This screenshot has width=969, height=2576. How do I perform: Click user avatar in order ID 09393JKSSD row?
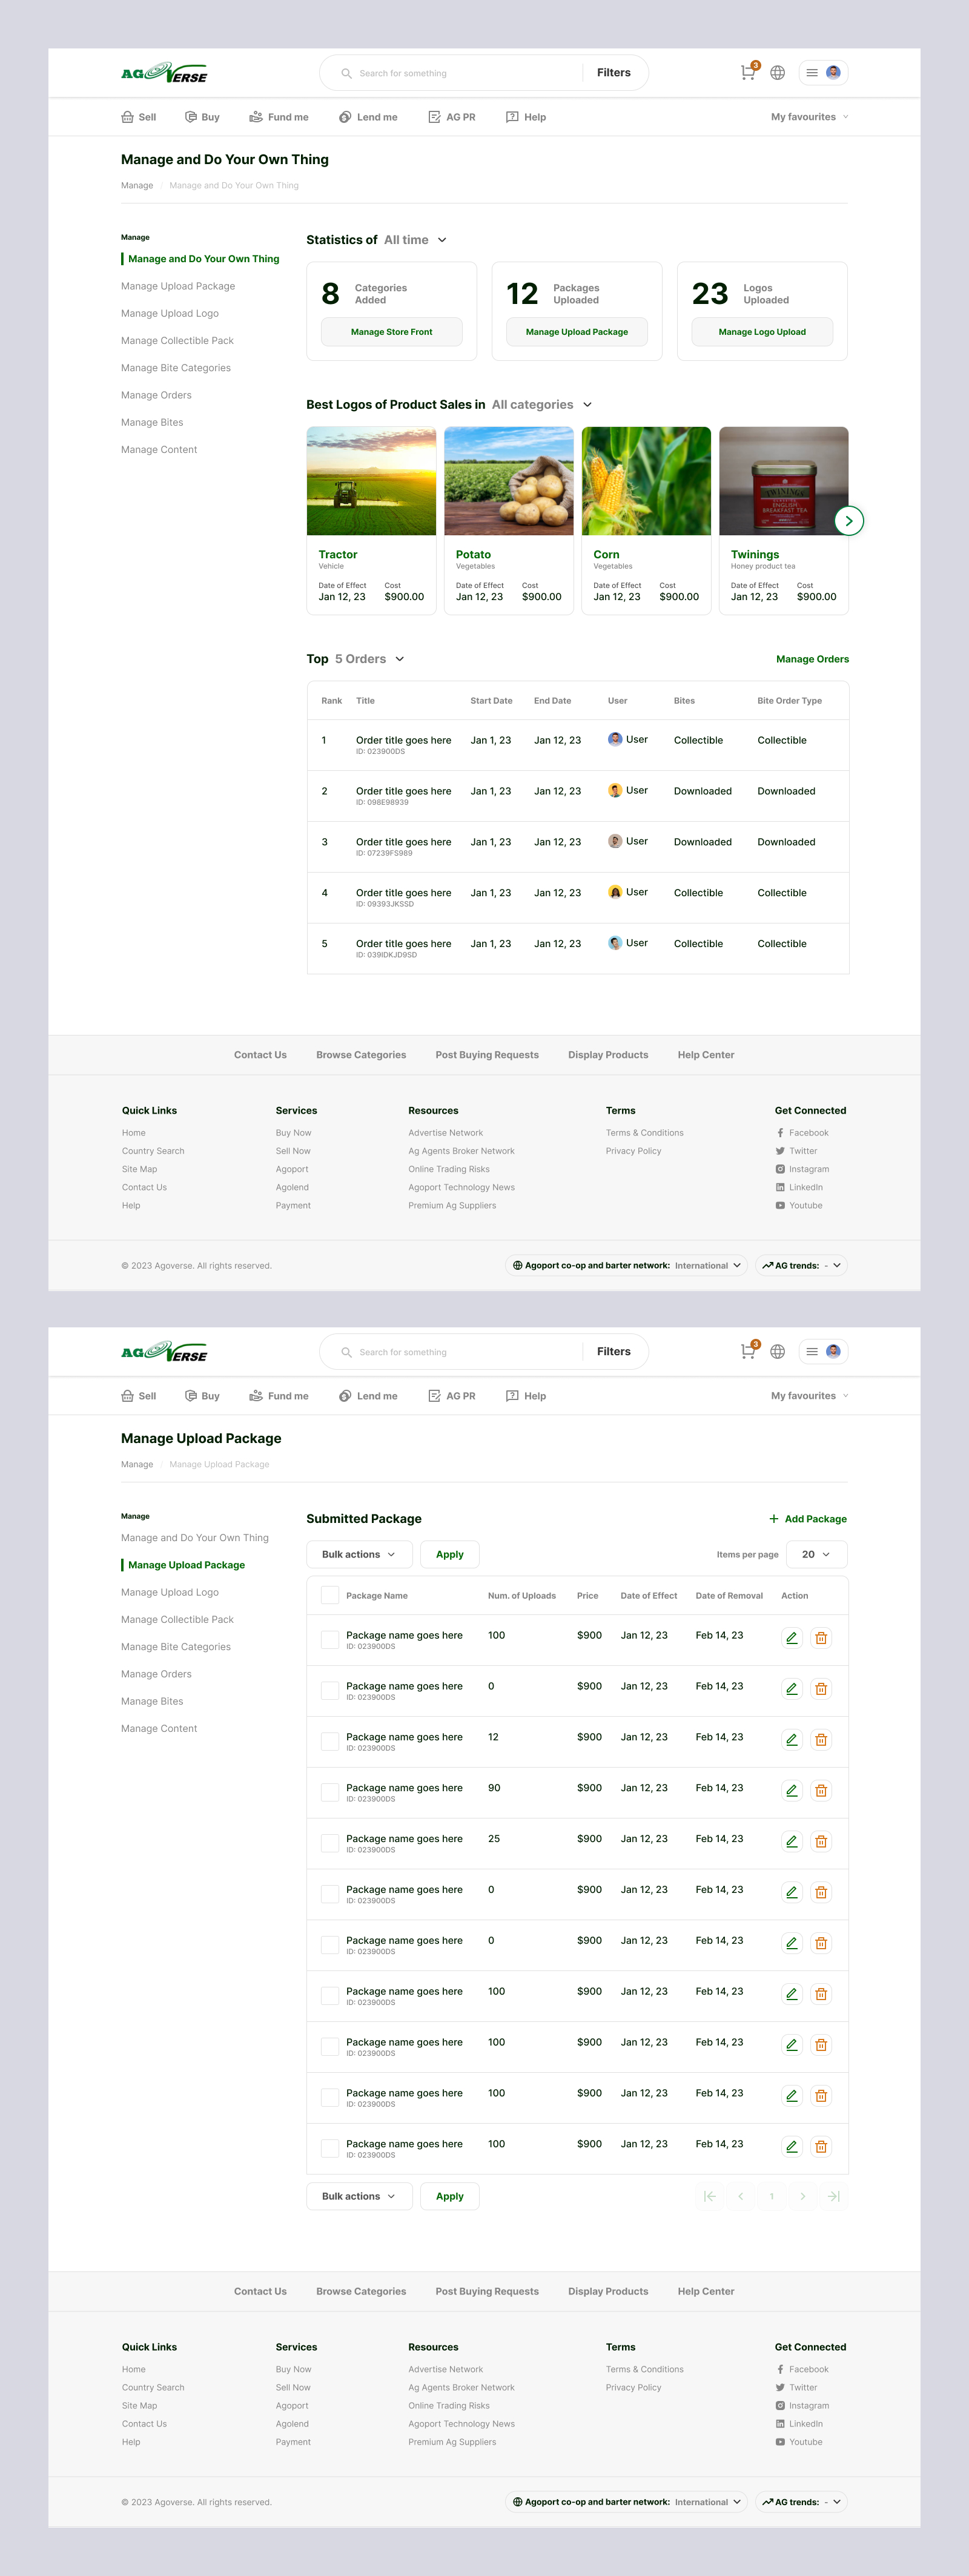(615, 892)
